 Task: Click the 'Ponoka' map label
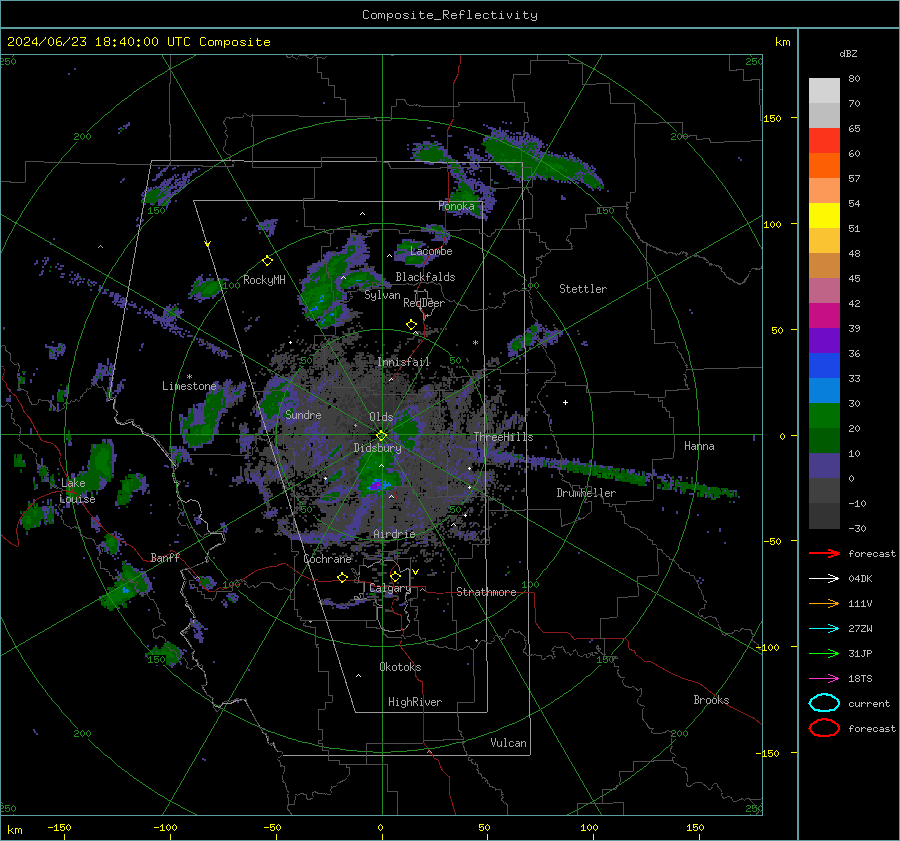tap(456, 206)
